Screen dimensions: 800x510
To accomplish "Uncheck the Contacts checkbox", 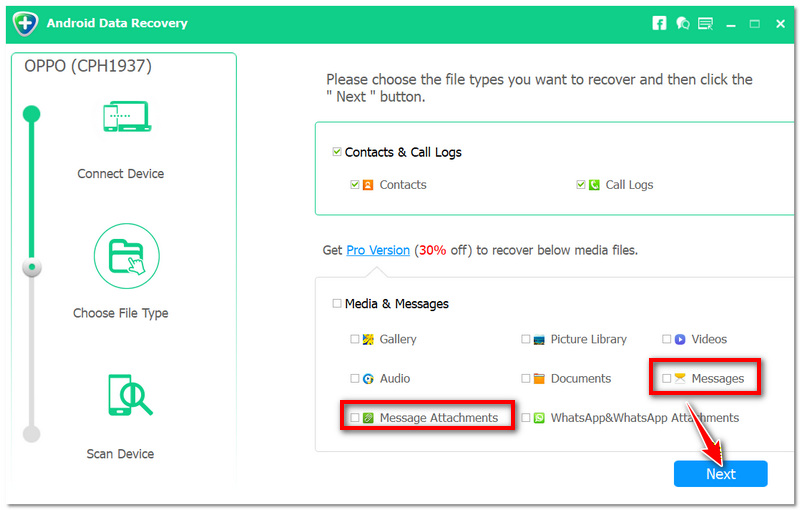I will point(355,184).
